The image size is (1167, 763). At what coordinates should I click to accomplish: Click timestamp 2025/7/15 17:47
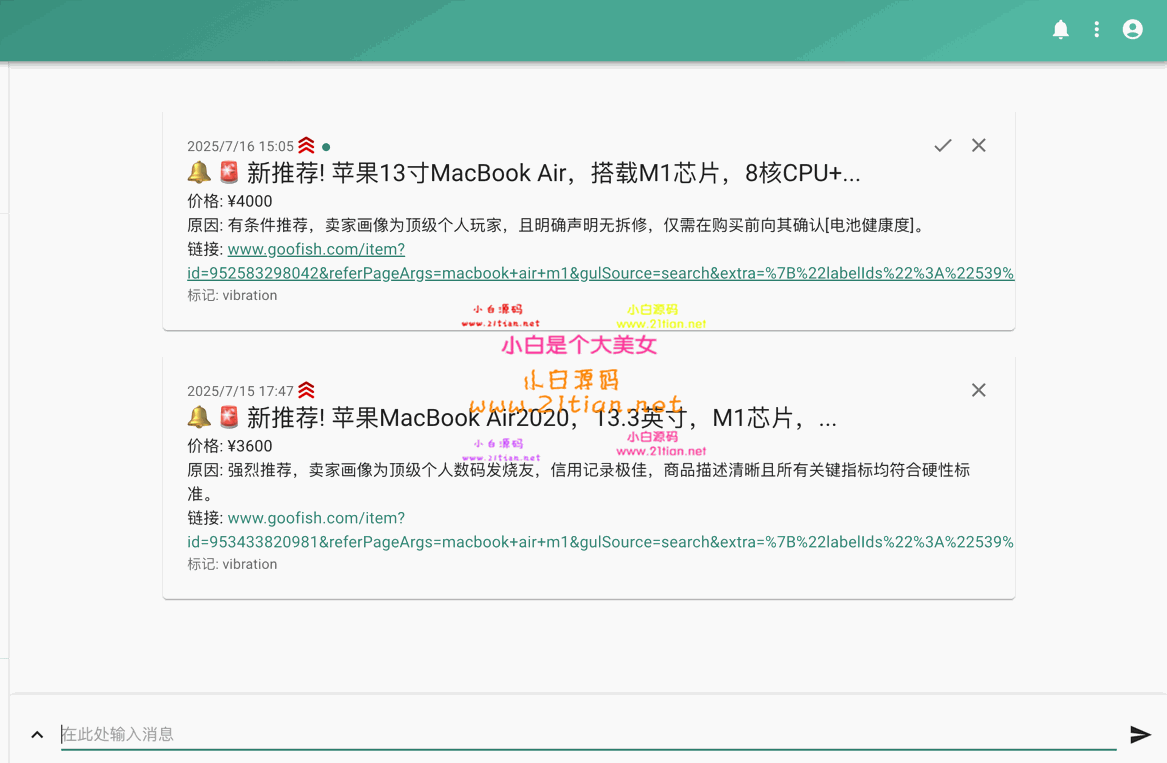[240, 392]
